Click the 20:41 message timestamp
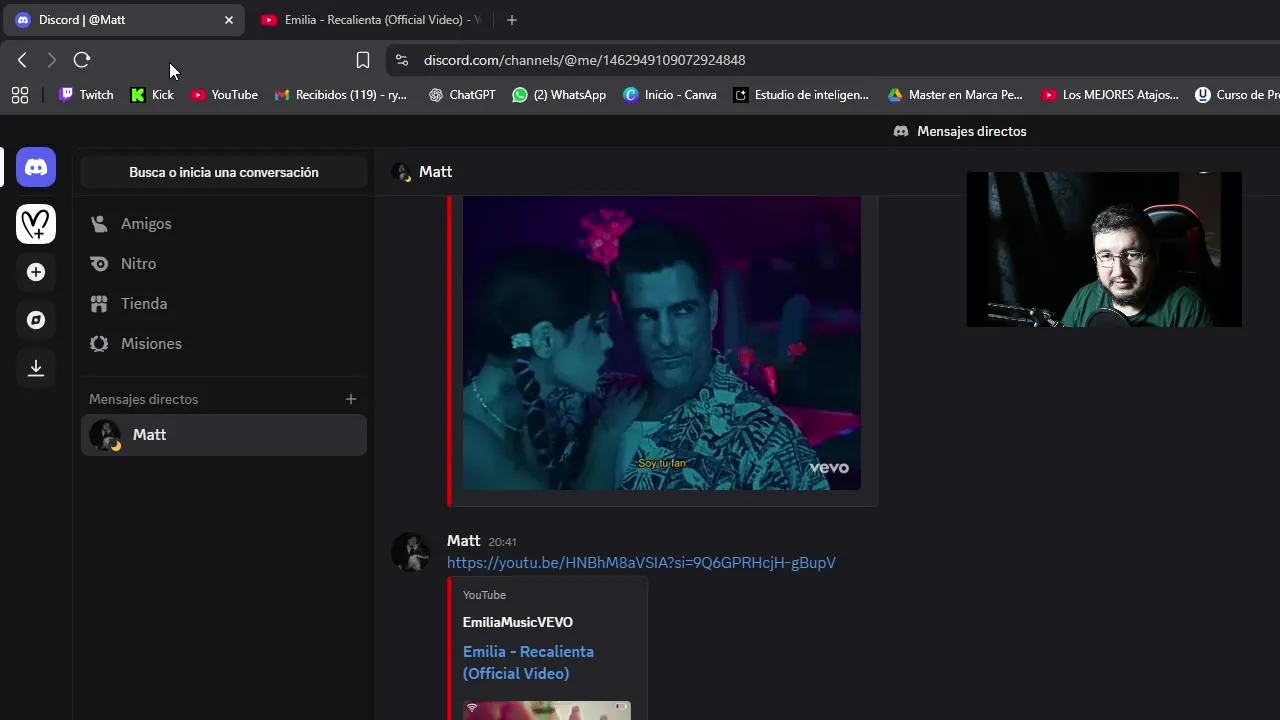Image resolution: width=1280 pixels, height=720 pixels. (502, 542)
